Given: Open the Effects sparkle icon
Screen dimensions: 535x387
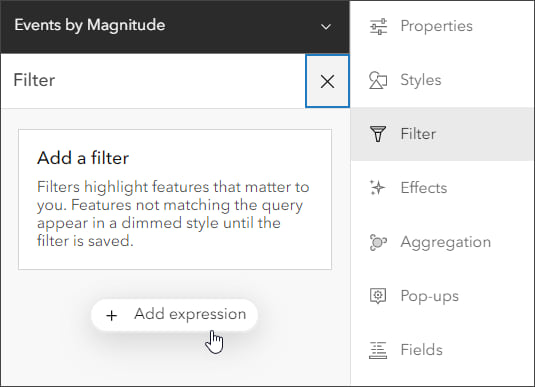Looking at the screenshot, I should tap(377, 188).
